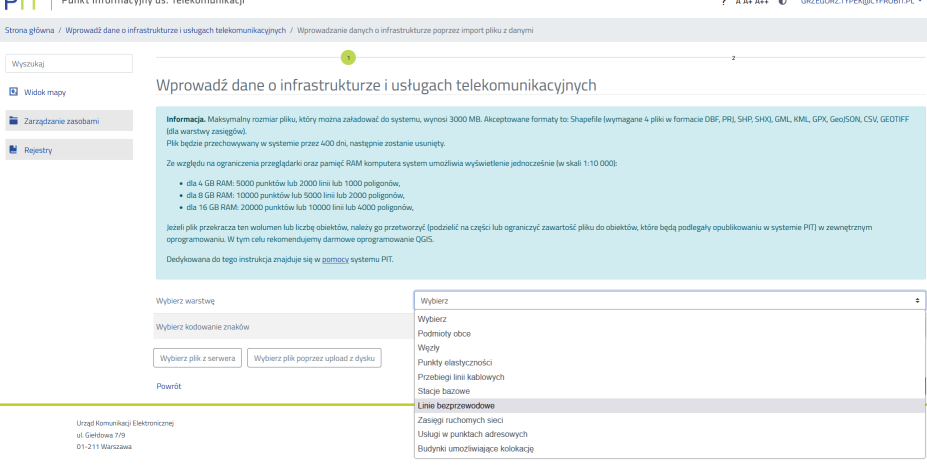Screen dimensions: 927x470
Task: Click bold Informacja. text in info box
Action: [186, 119]
